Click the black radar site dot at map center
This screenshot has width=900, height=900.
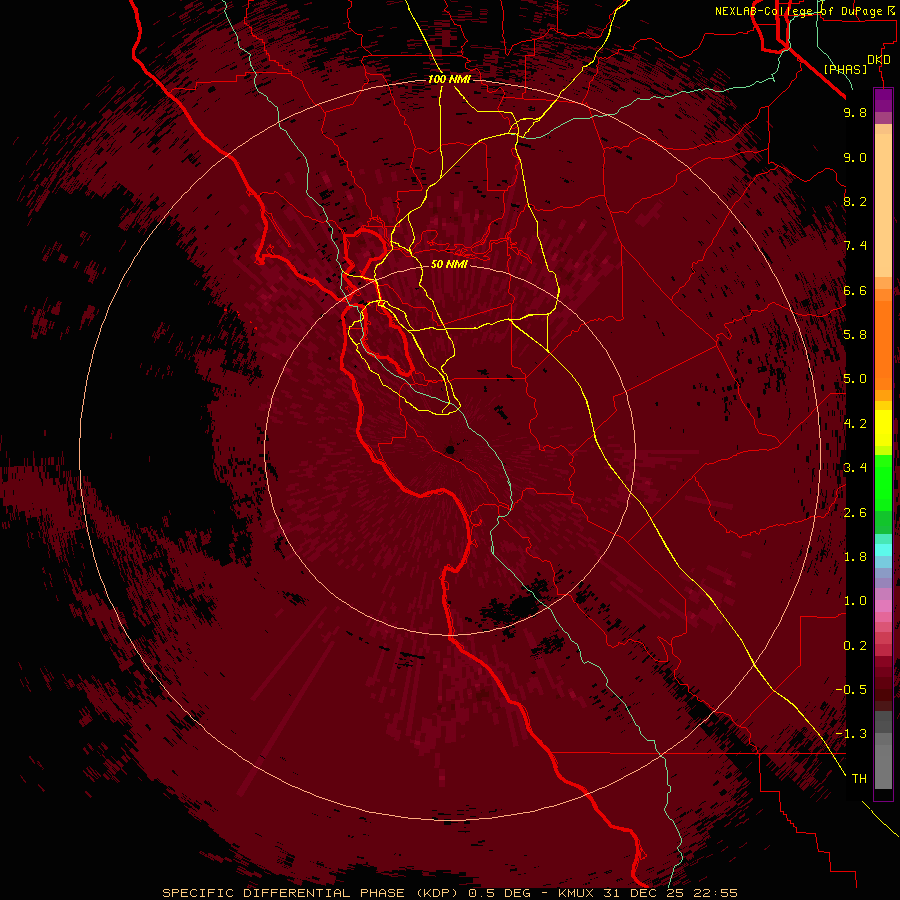tap(450, 449)
